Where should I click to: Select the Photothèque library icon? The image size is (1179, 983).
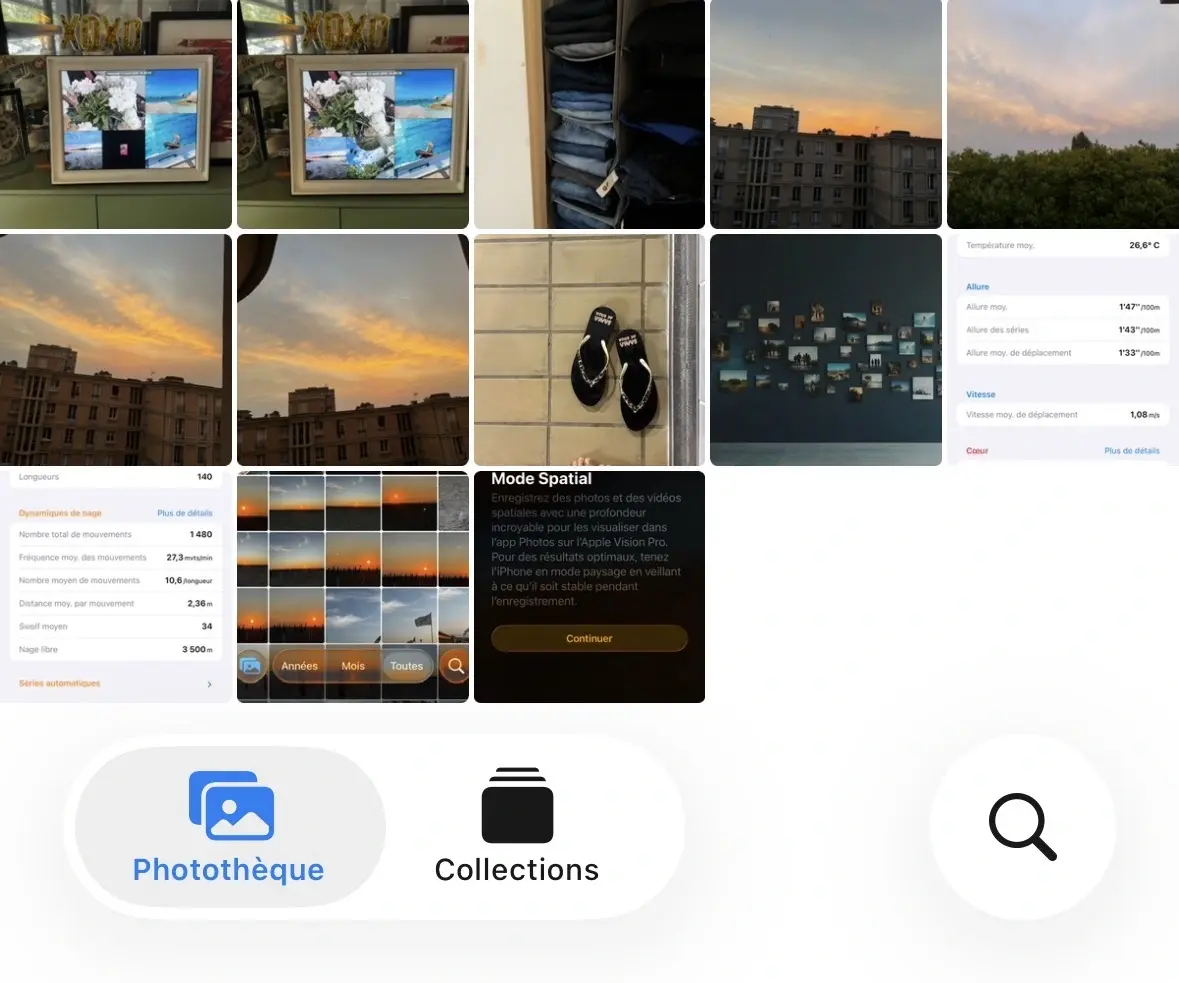pyautogui.click(x=228, y=804)
